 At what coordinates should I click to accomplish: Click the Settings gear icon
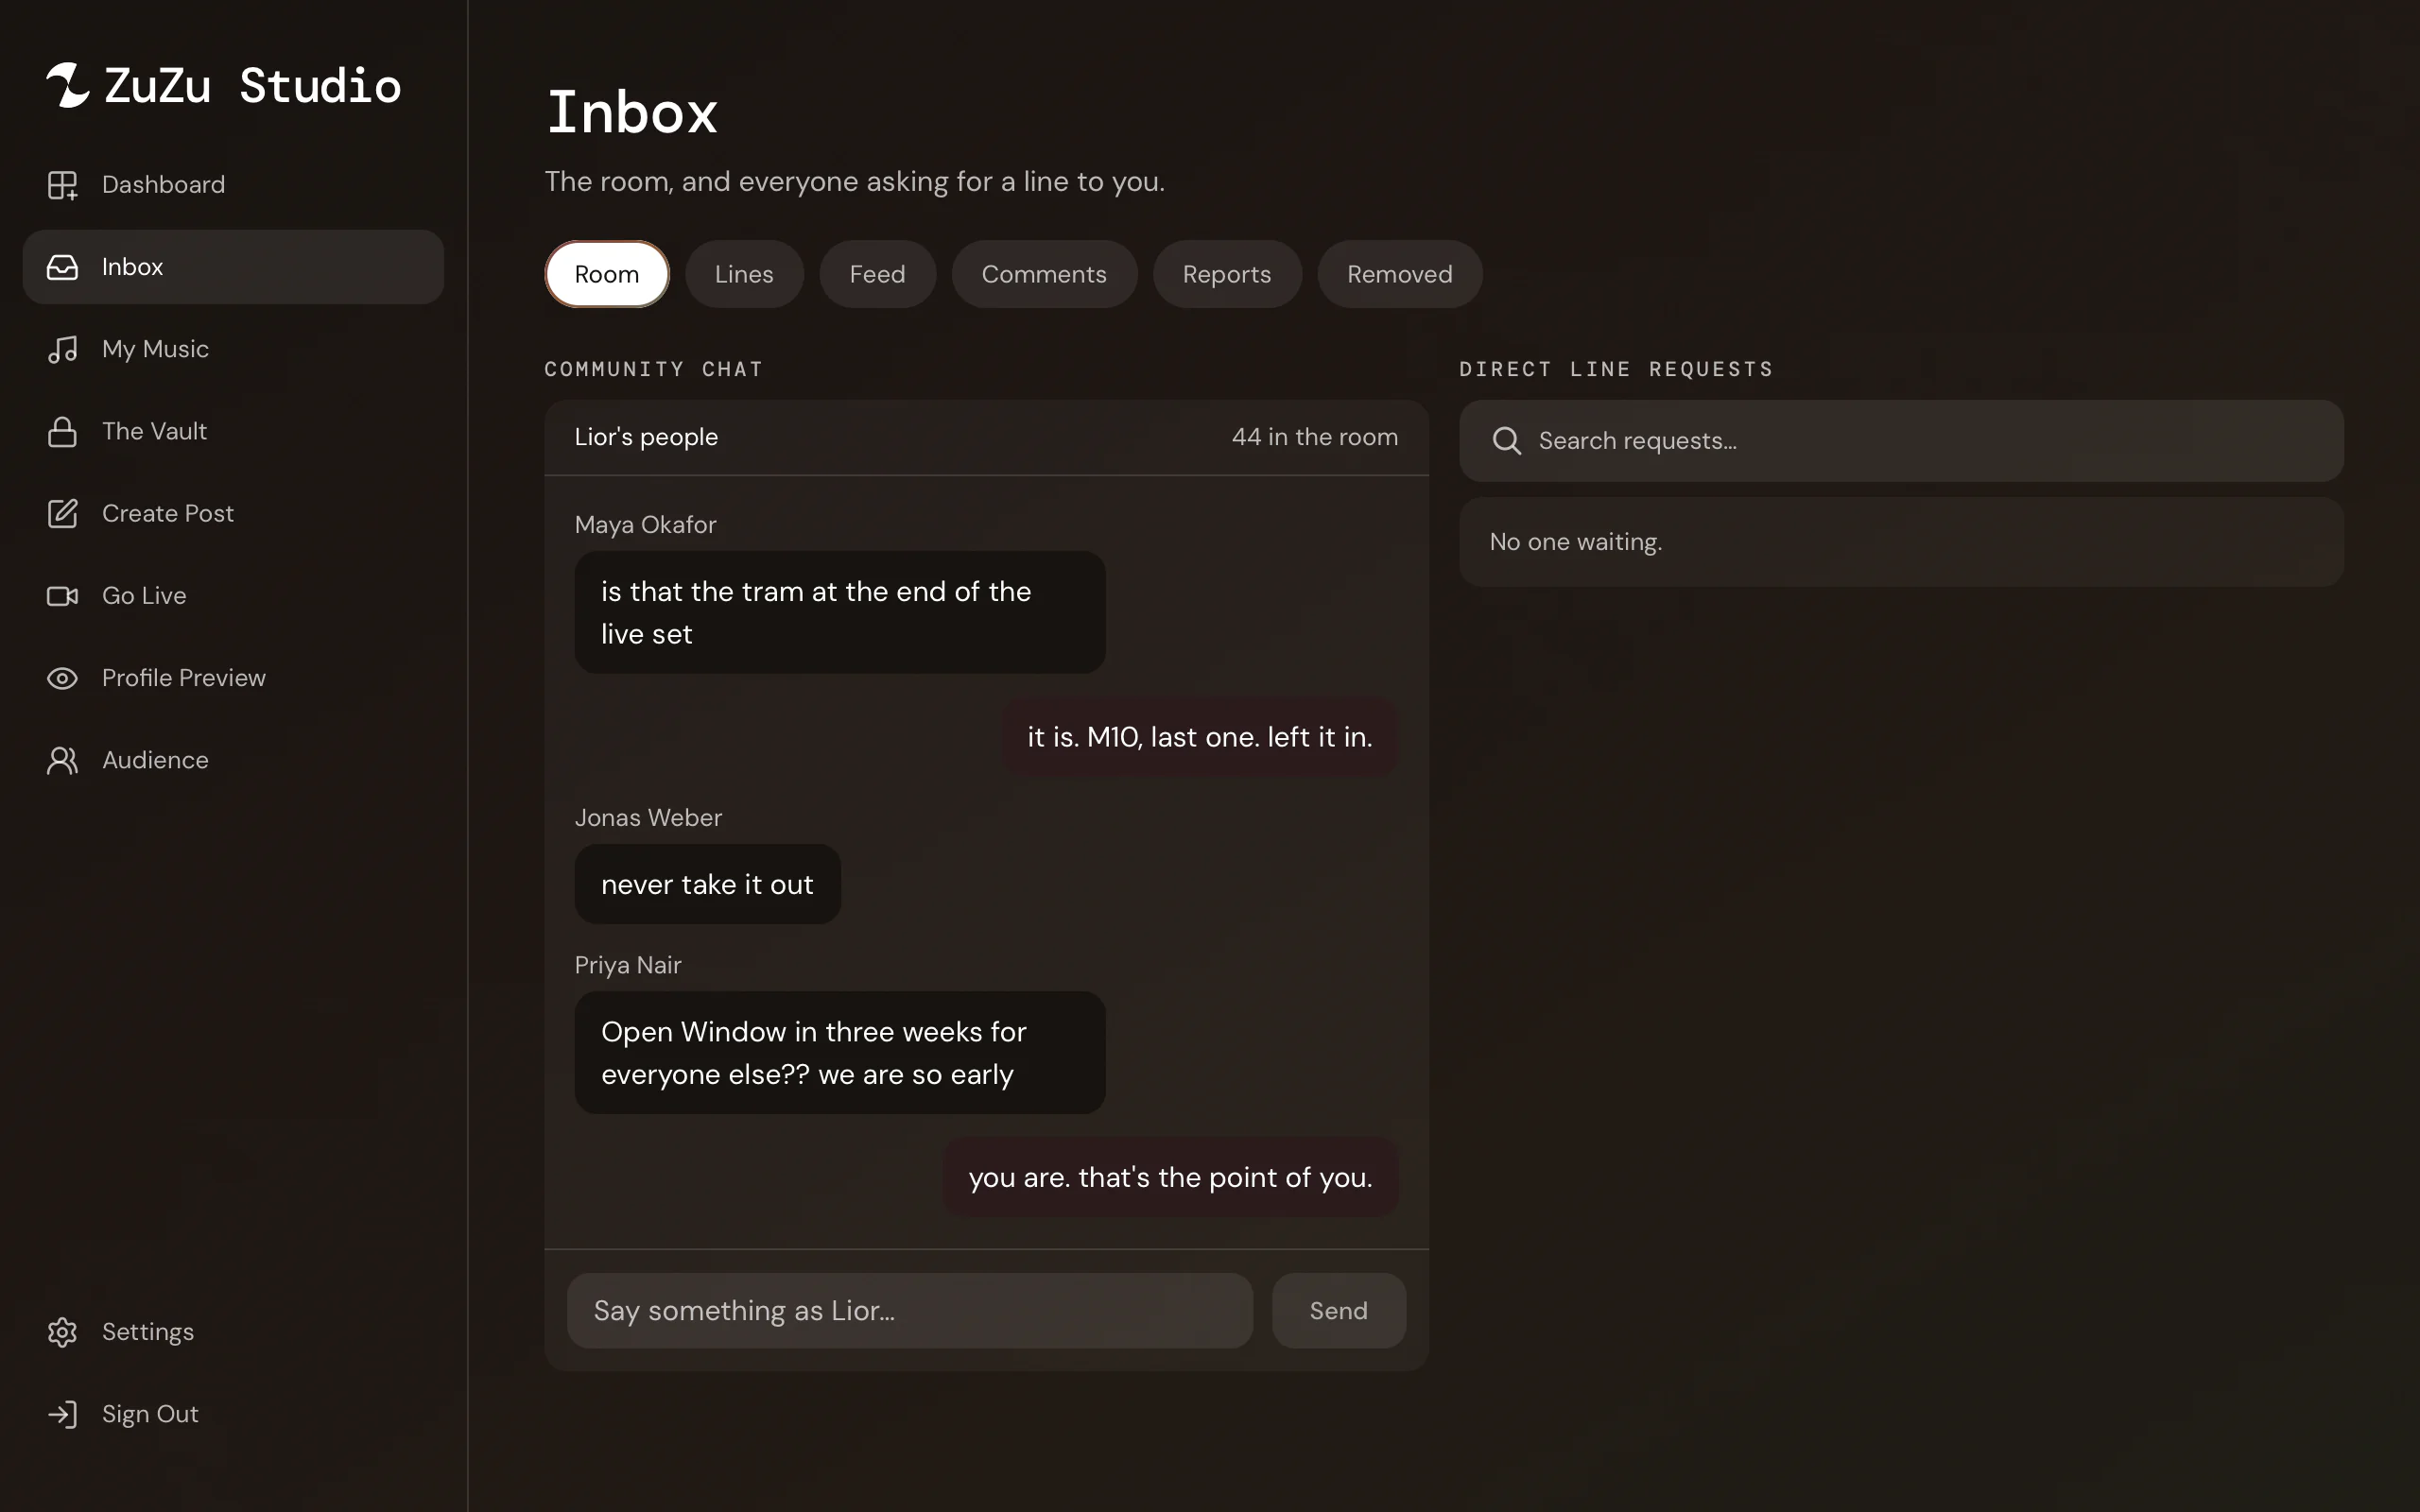62,1332
